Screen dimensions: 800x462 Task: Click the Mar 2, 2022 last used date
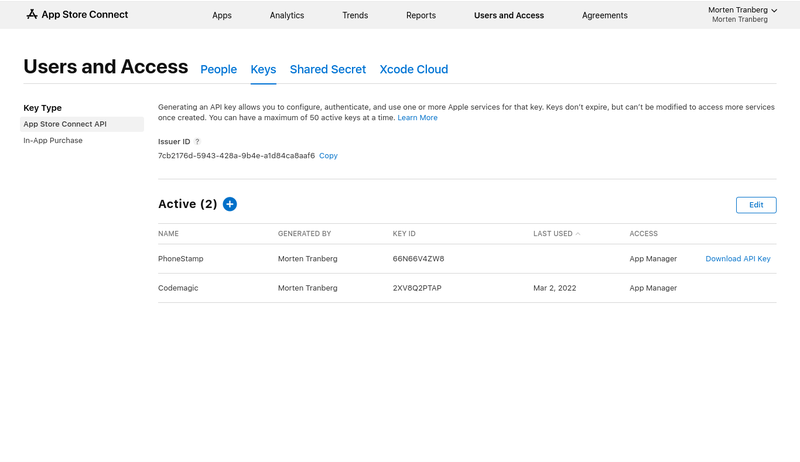[555, 288]
